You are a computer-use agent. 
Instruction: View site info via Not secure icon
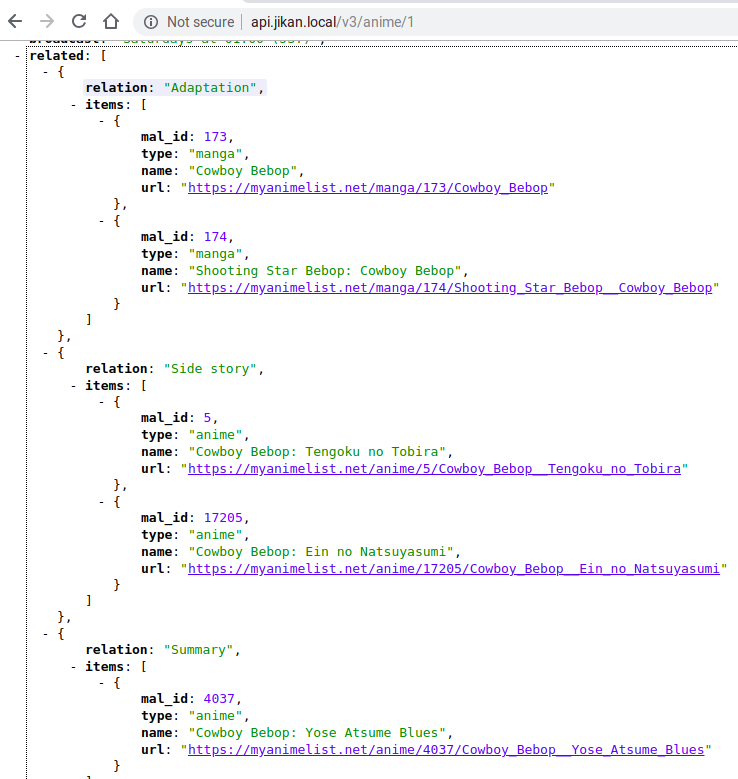(x=151, y=22)
